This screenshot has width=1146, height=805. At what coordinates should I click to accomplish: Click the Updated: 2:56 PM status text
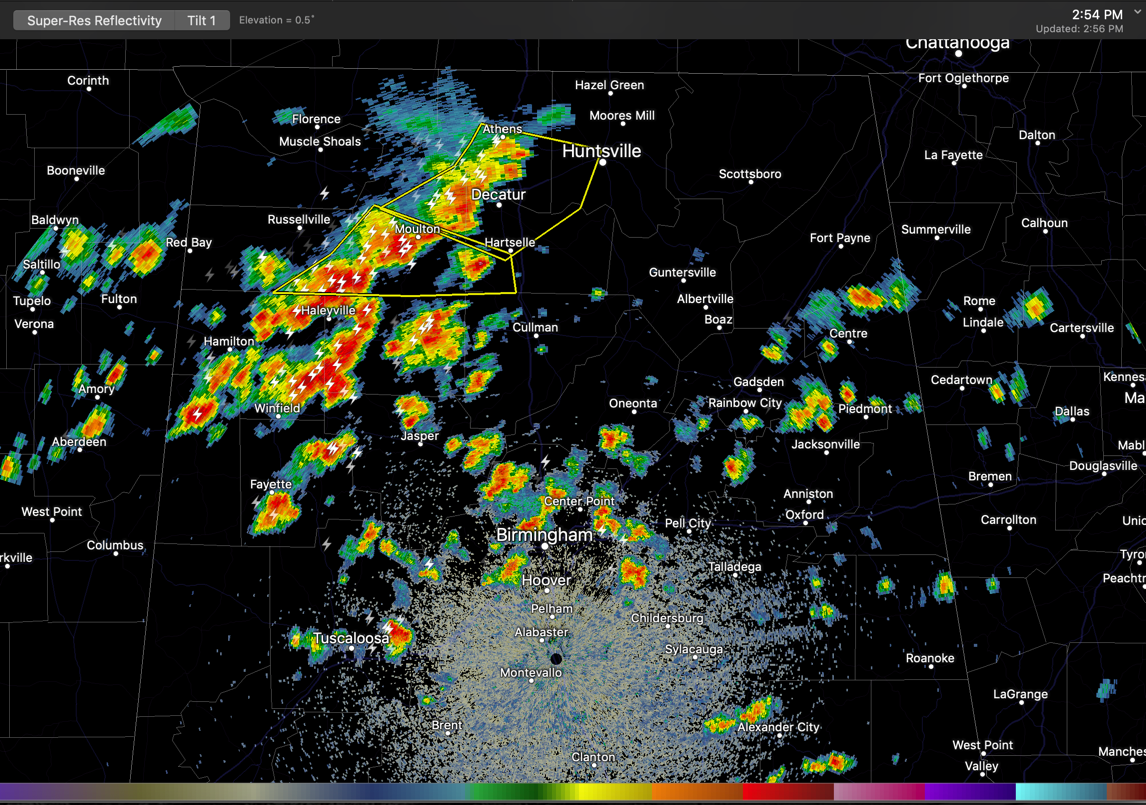(1078, 29)
